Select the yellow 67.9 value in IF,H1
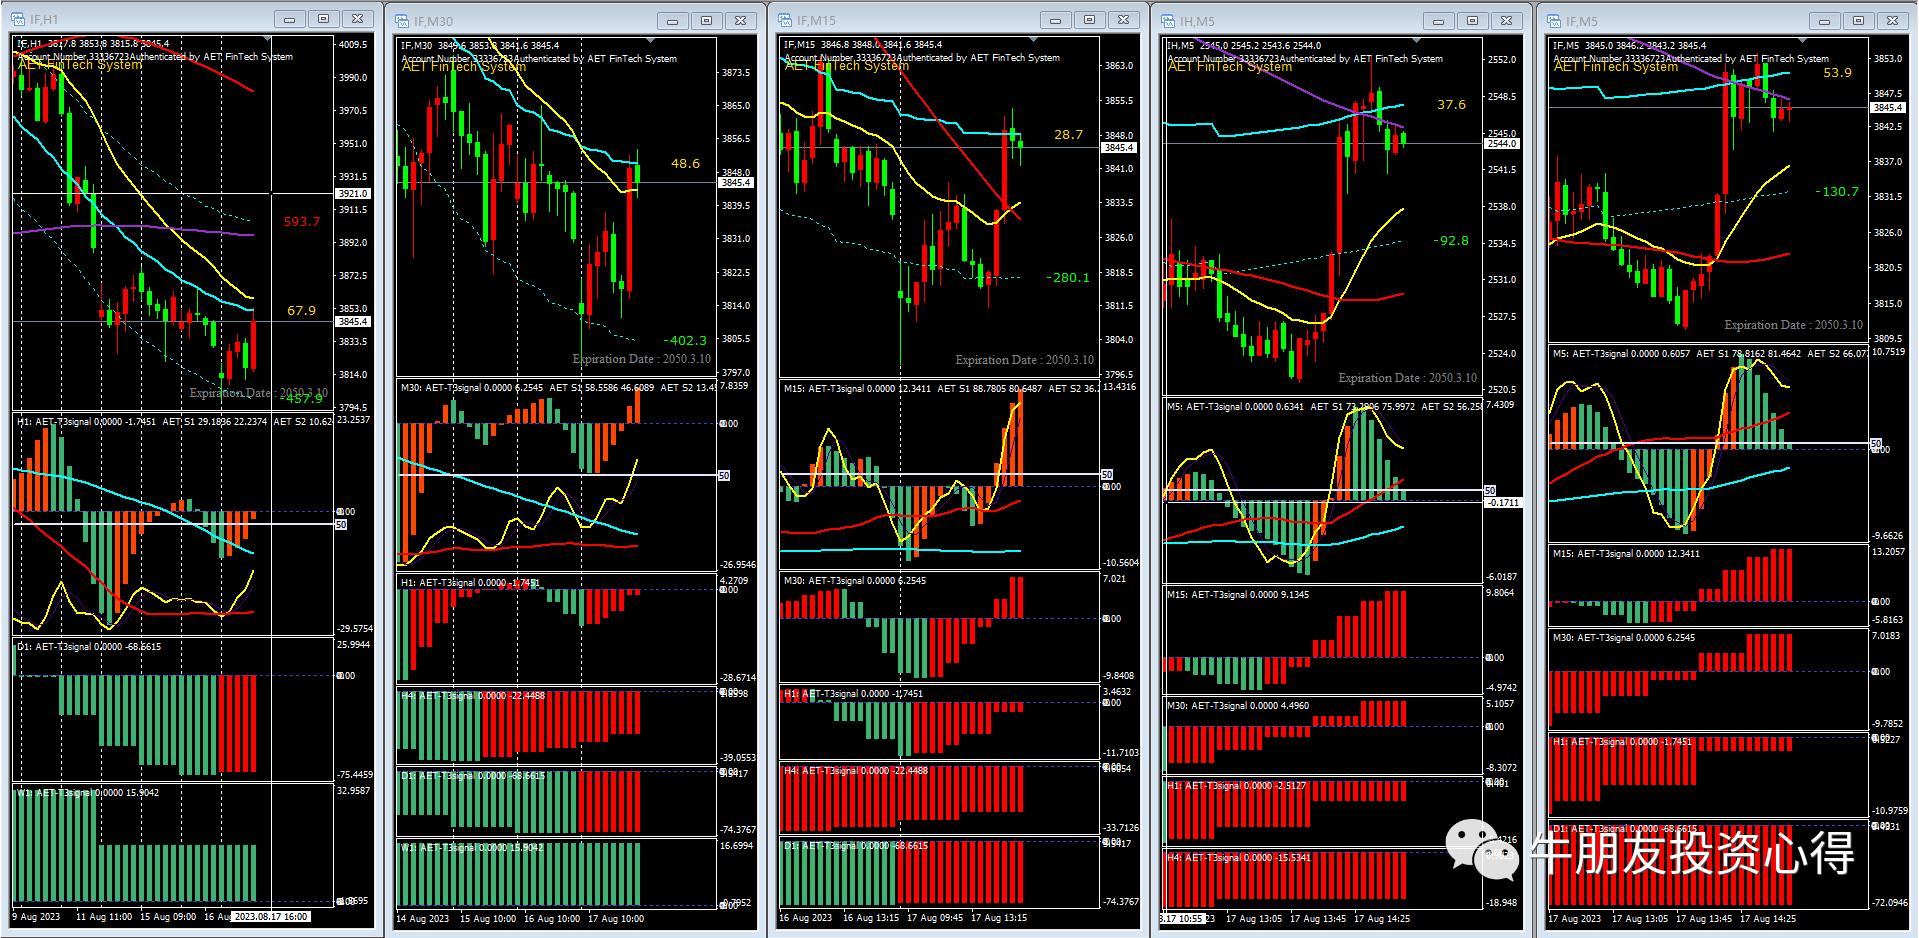This screenshot has height=938, width=1919. [x=302, y=311]
